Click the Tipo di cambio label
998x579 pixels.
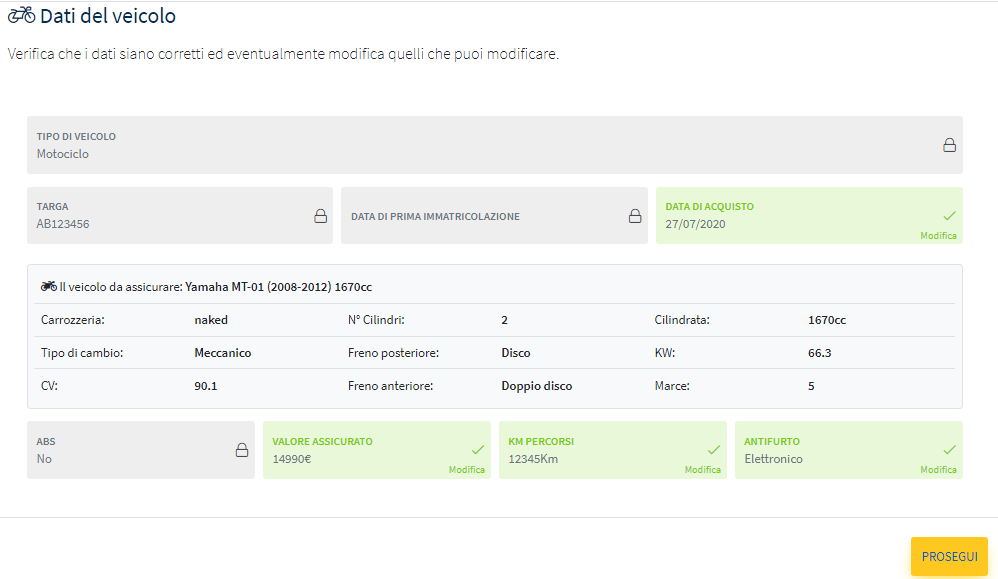[x=82, y=353]
